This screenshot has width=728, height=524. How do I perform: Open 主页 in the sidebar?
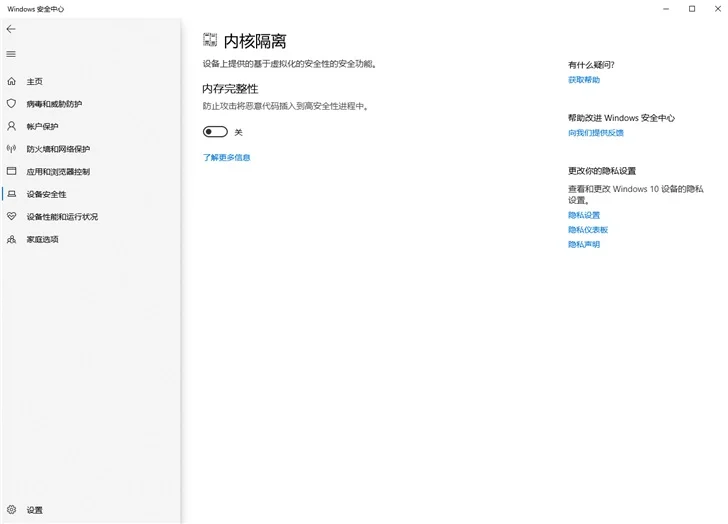[34, 82]
